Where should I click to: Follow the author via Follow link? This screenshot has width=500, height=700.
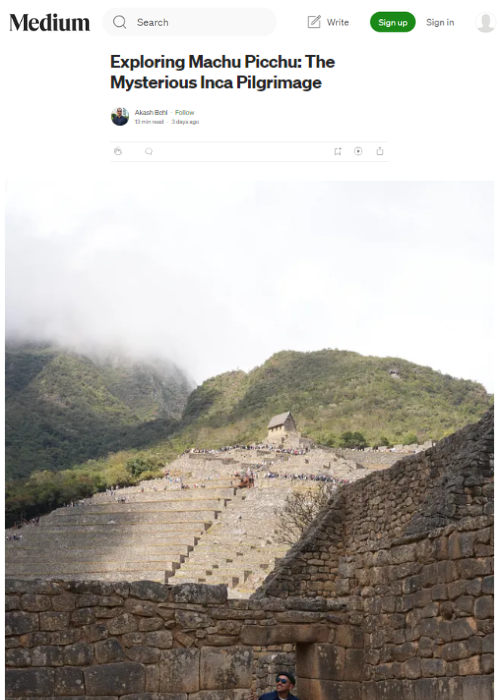[x=184, y=112]
